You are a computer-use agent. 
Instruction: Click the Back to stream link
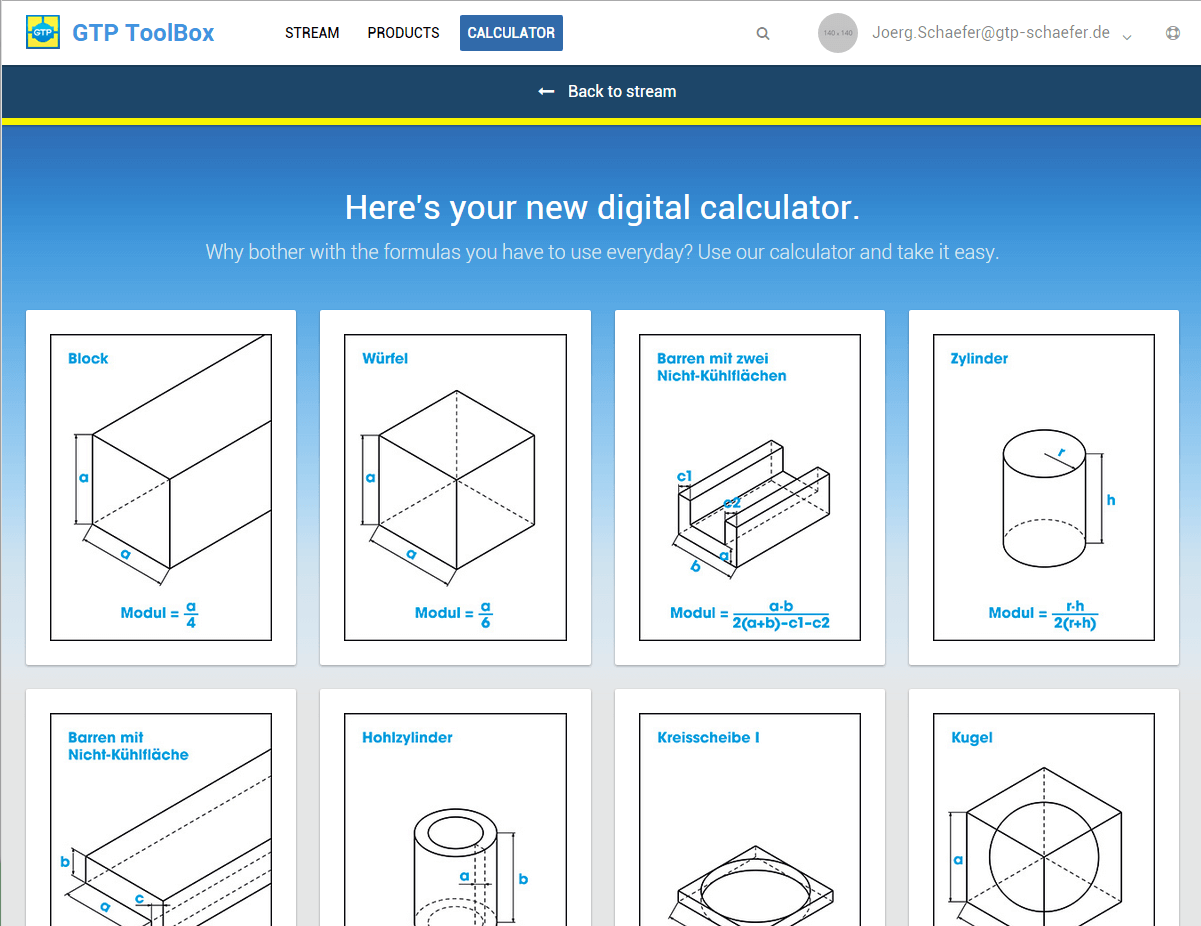621,91
